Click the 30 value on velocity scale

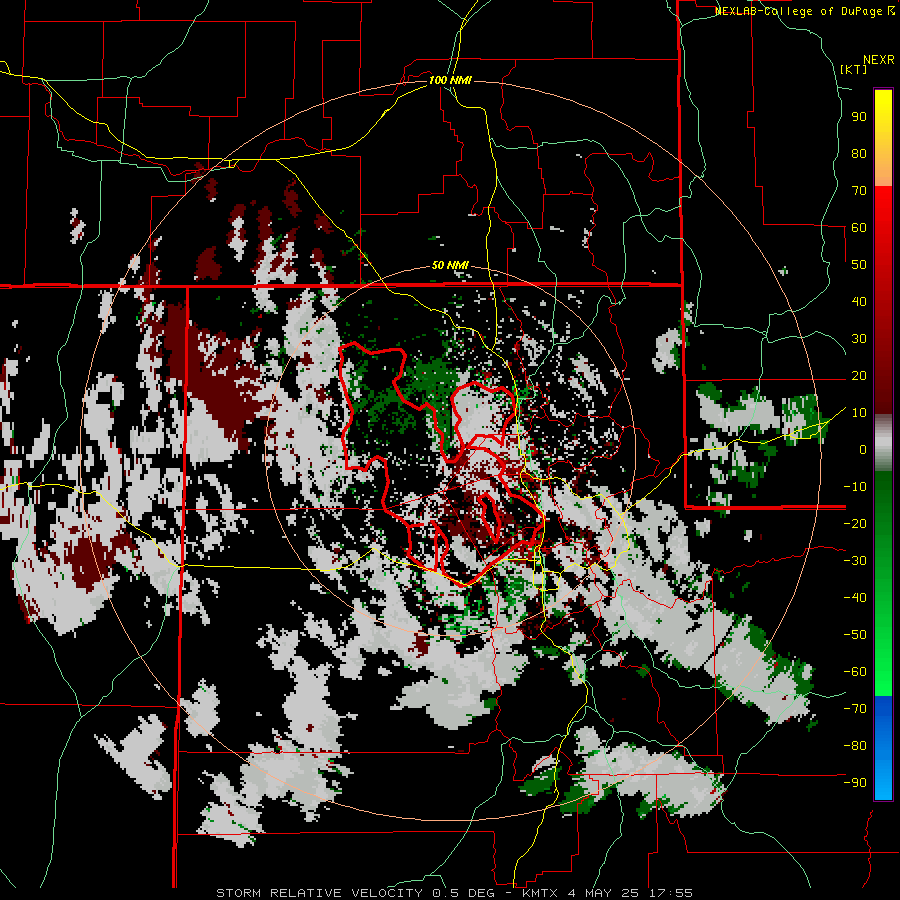coord(859,339)
